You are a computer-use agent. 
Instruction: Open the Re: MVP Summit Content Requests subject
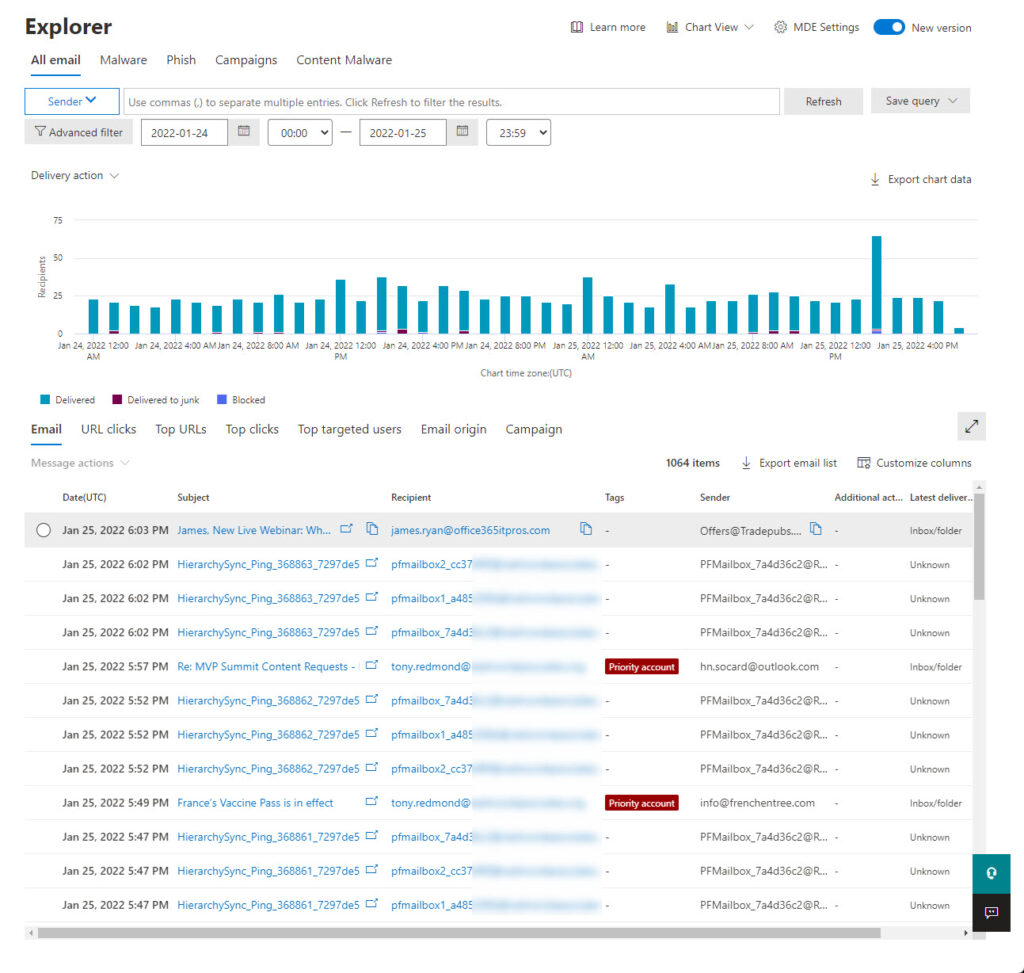coord(266,666)
